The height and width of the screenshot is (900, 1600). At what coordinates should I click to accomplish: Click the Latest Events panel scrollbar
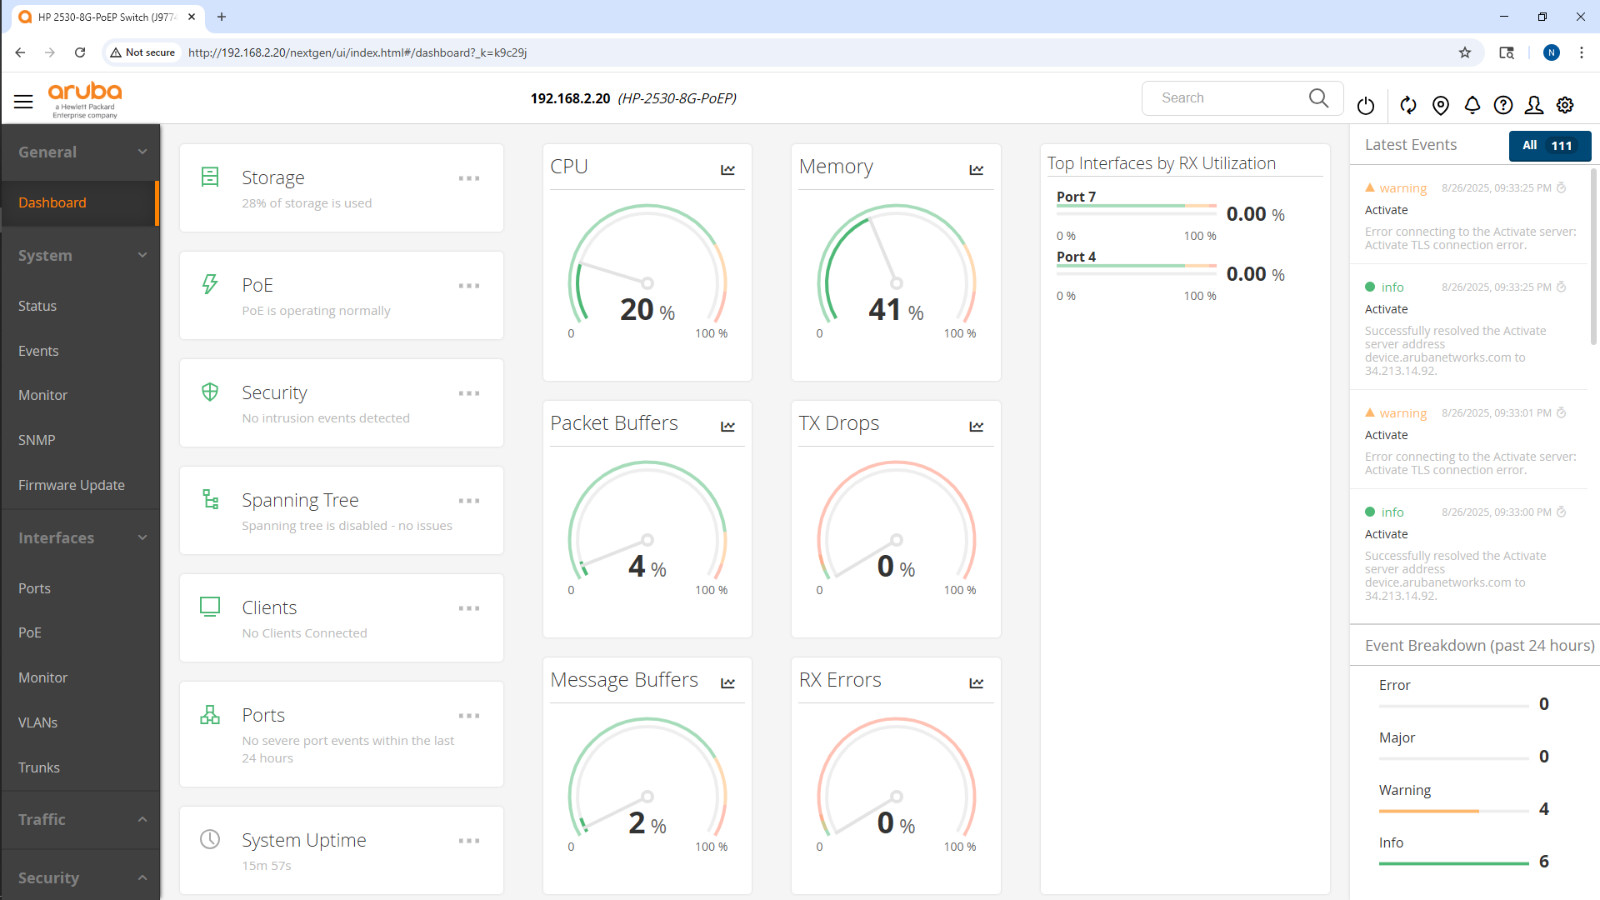[1594, 256]
